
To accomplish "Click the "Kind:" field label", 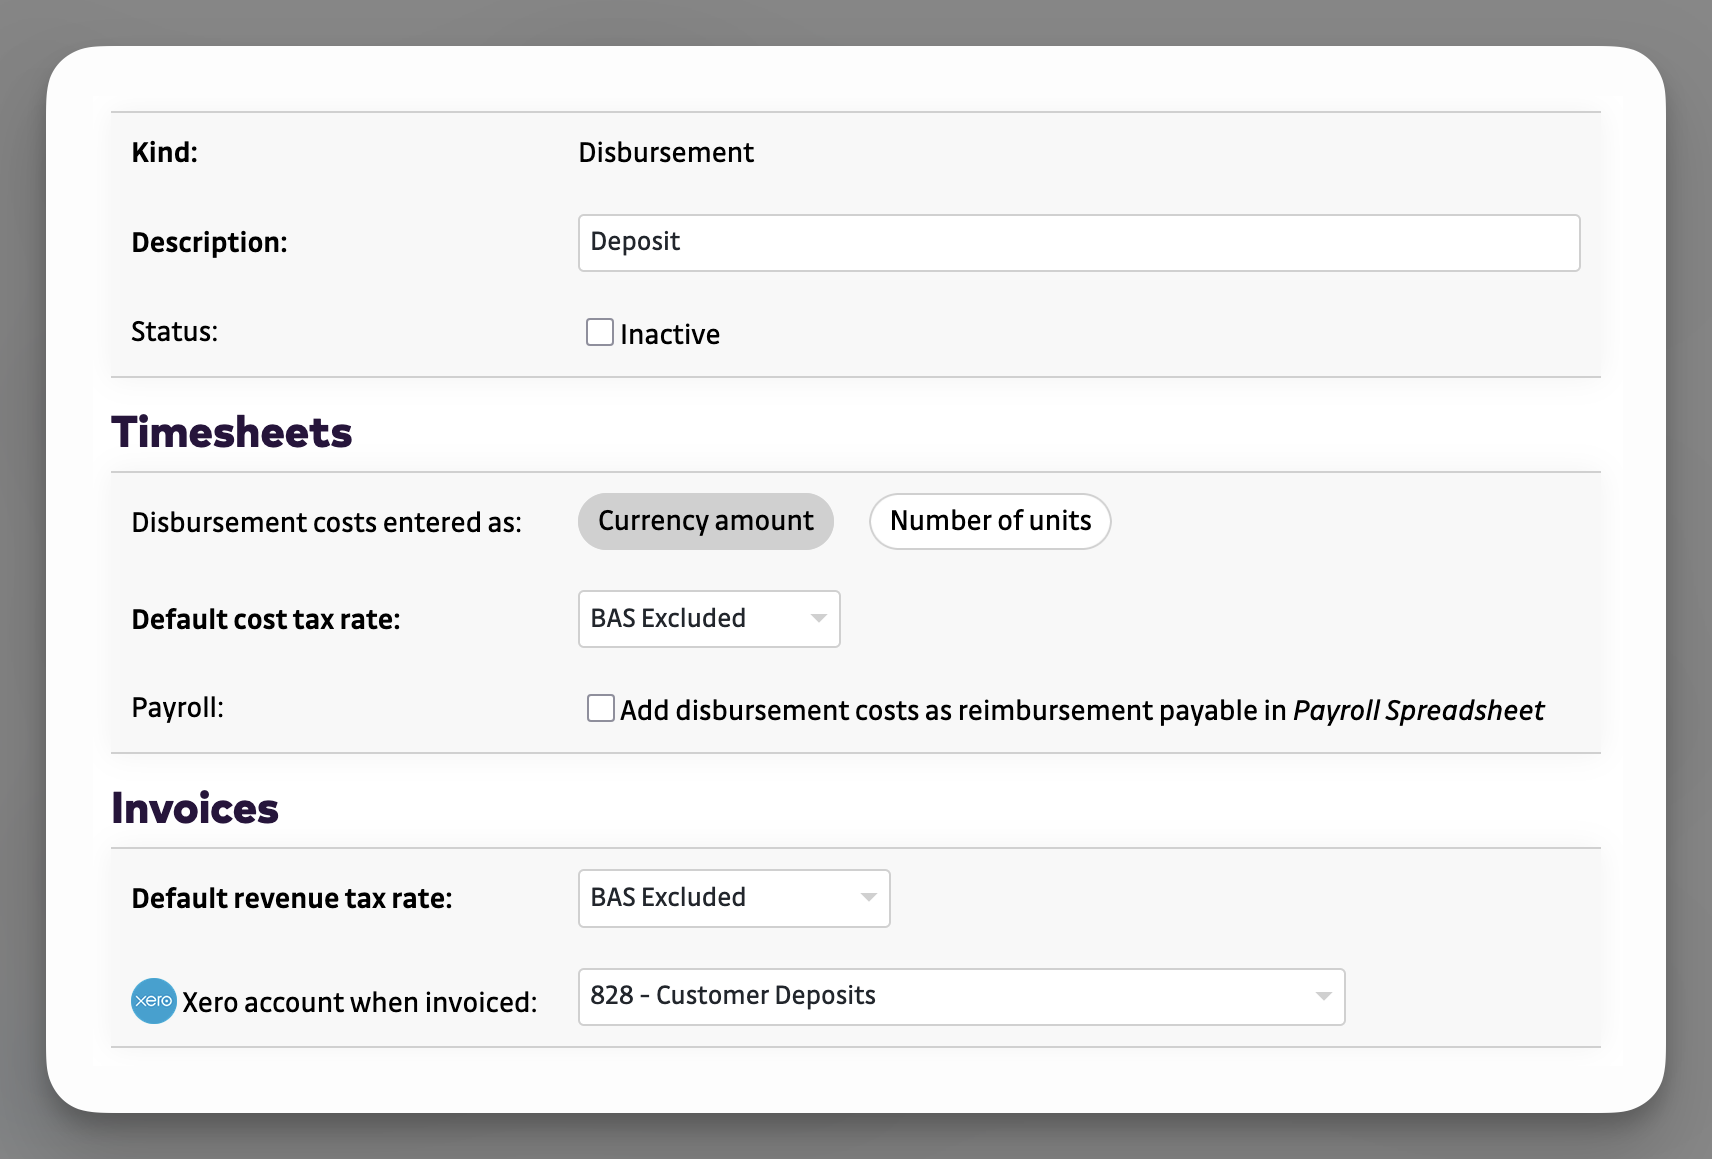I will tap(165, 152).
